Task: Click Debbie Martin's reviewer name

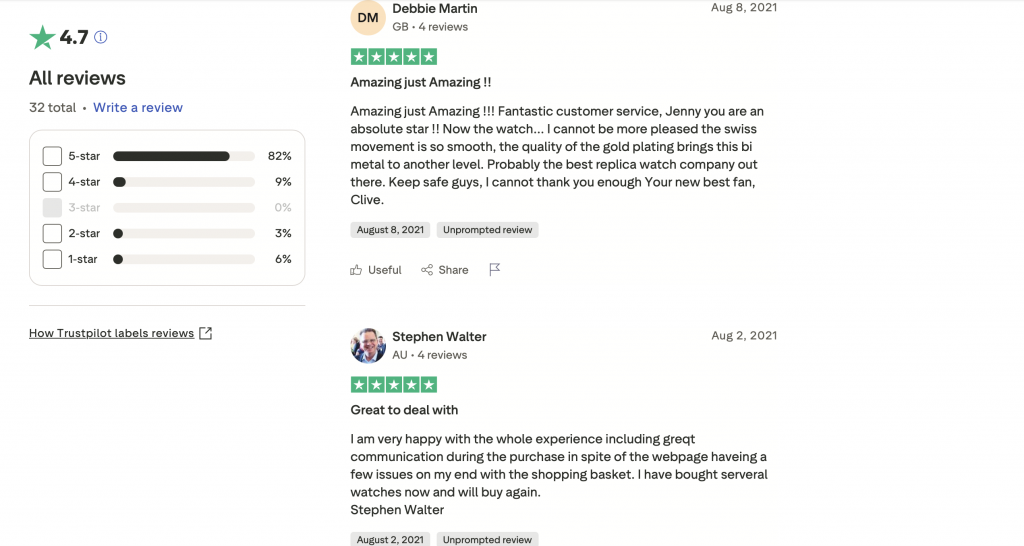Action: click(434, 9)
